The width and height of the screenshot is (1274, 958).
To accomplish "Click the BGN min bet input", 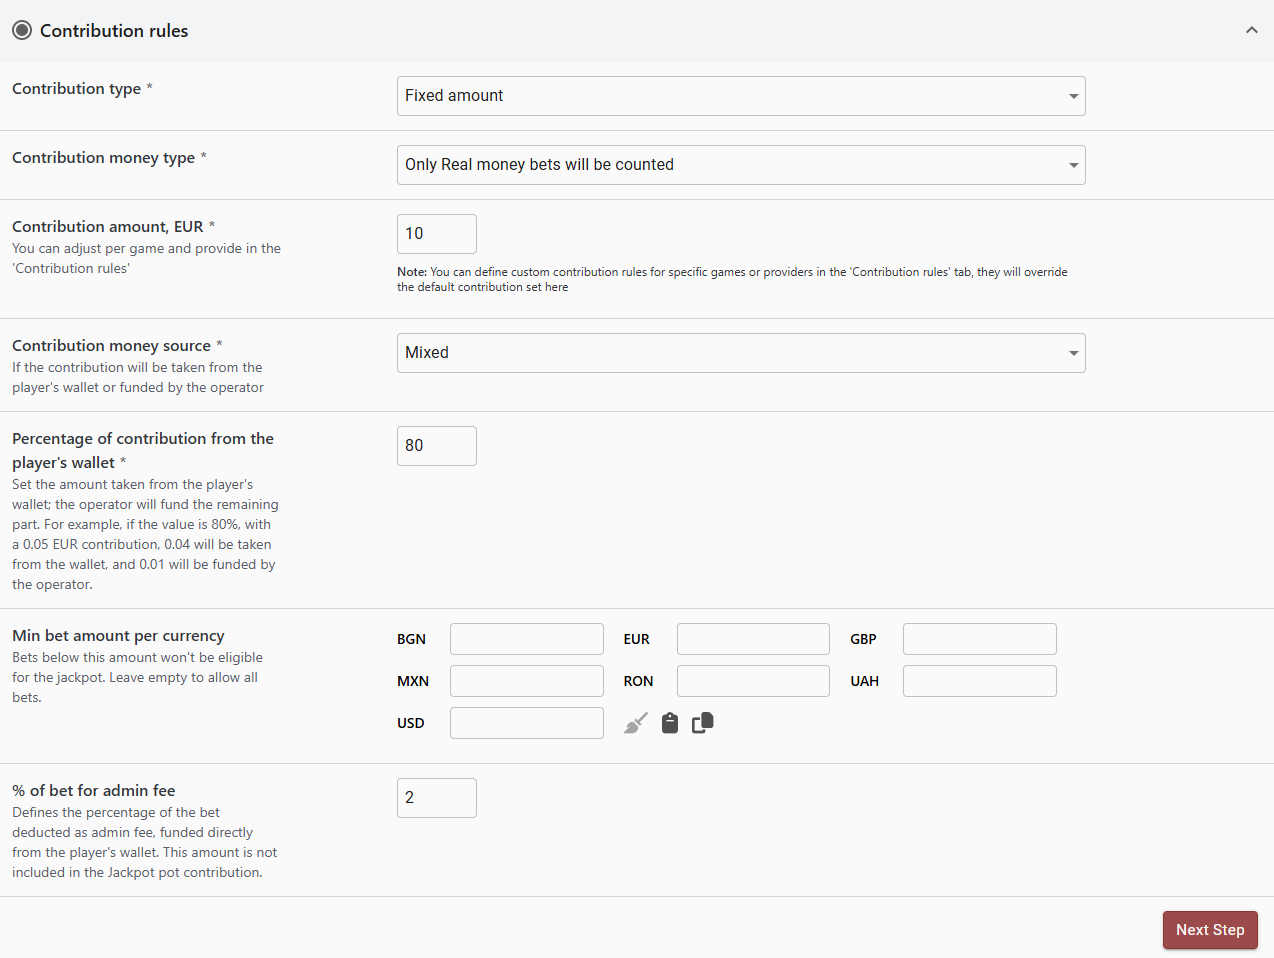I will click(526, 639).
